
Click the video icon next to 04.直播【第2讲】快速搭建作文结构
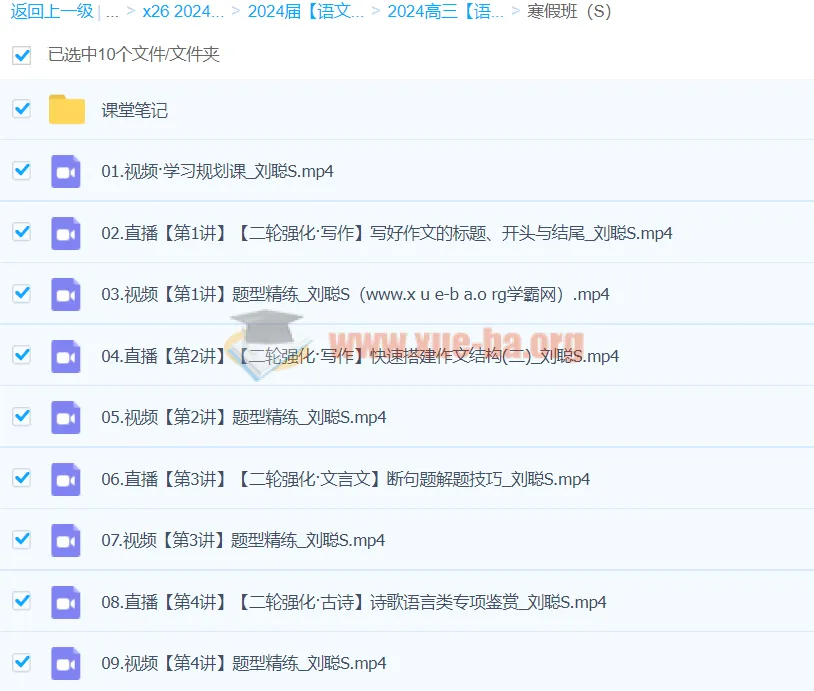tap(65, 355)
